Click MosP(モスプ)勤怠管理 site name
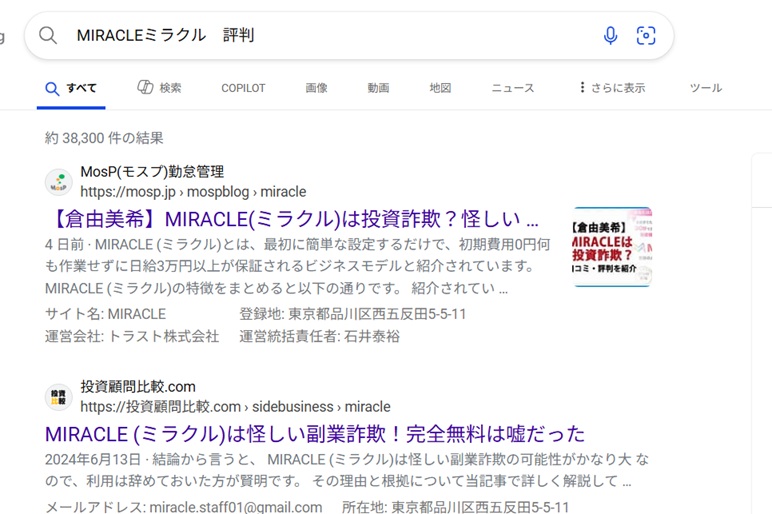The width and height of the screenshot is (772, 514). 152,172
